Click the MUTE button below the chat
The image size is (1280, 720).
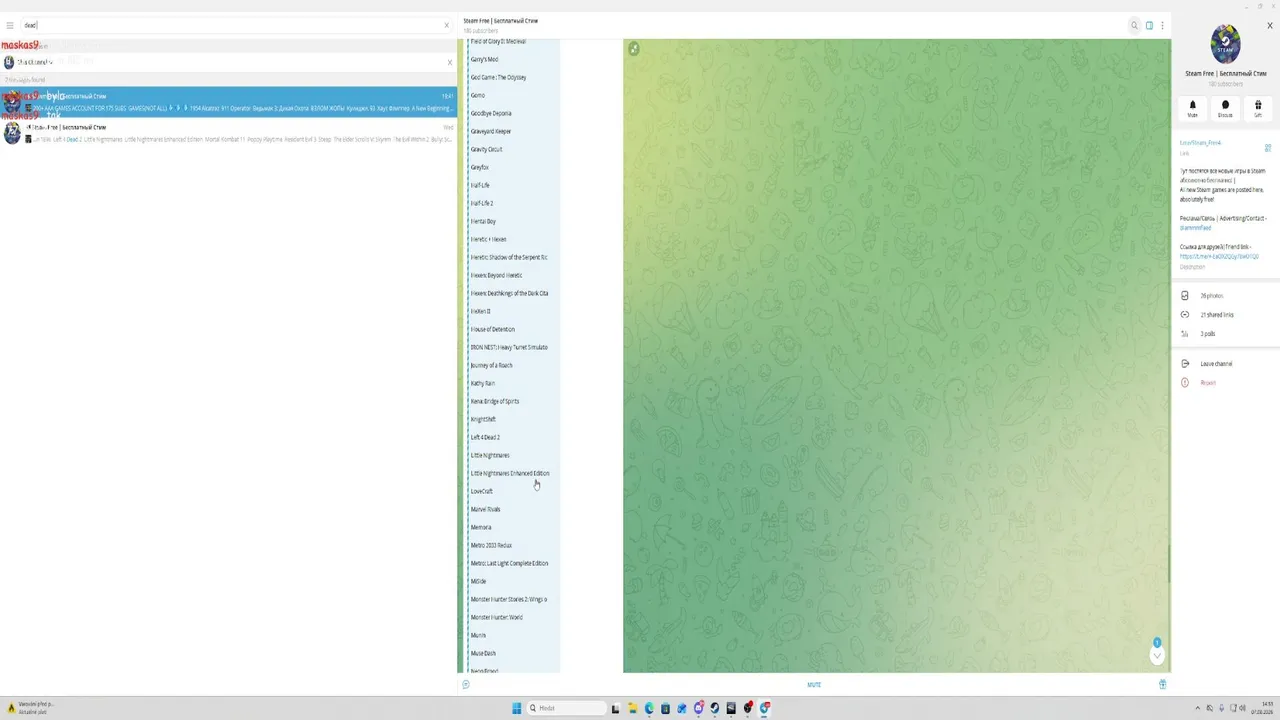(814, 685)
